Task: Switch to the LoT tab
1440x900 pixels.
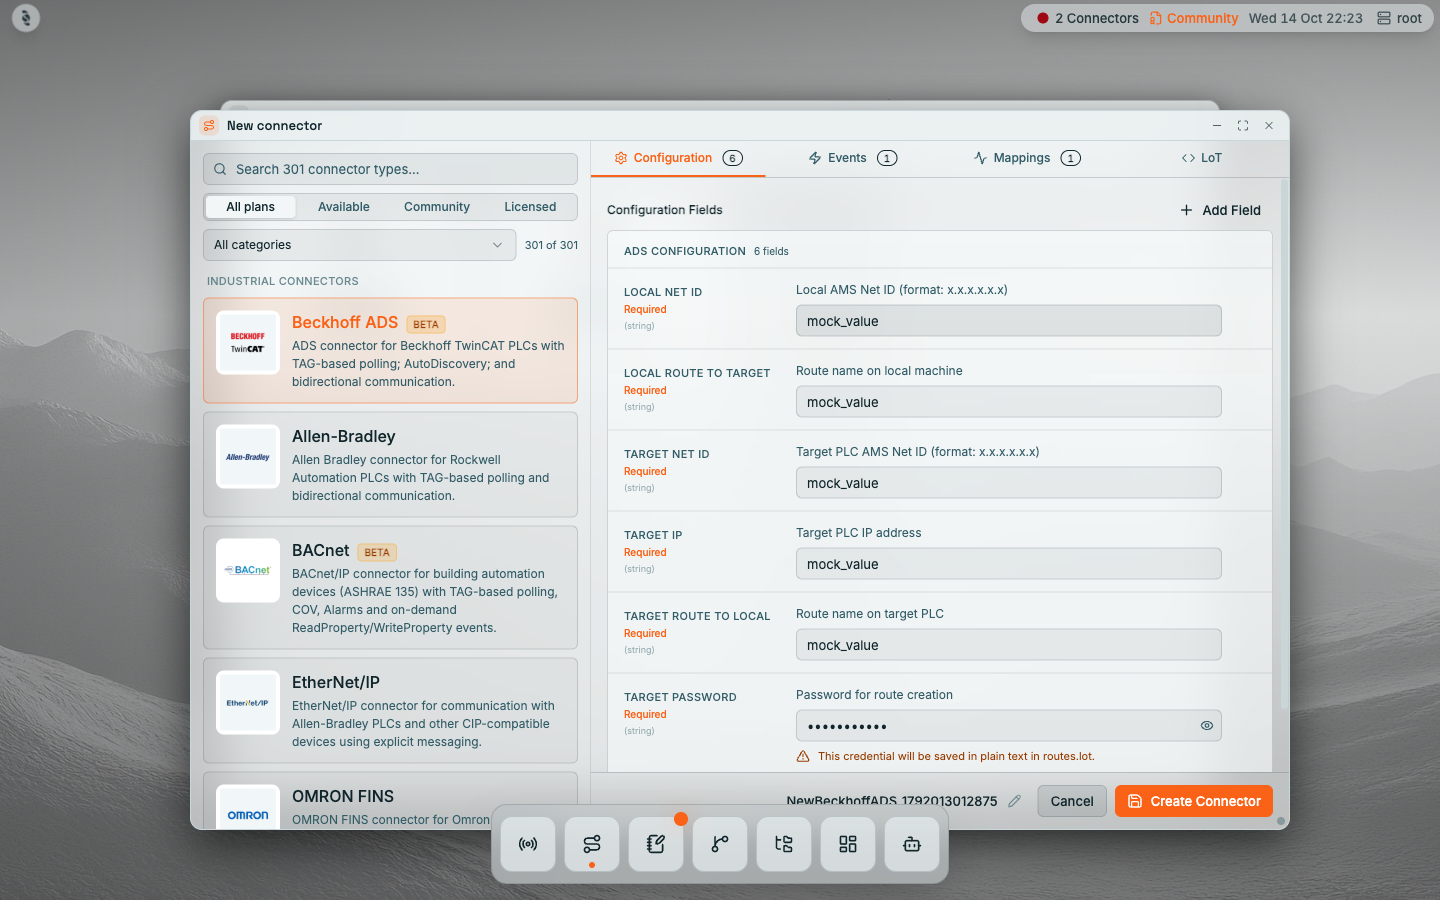Action: coord(1201,158)
